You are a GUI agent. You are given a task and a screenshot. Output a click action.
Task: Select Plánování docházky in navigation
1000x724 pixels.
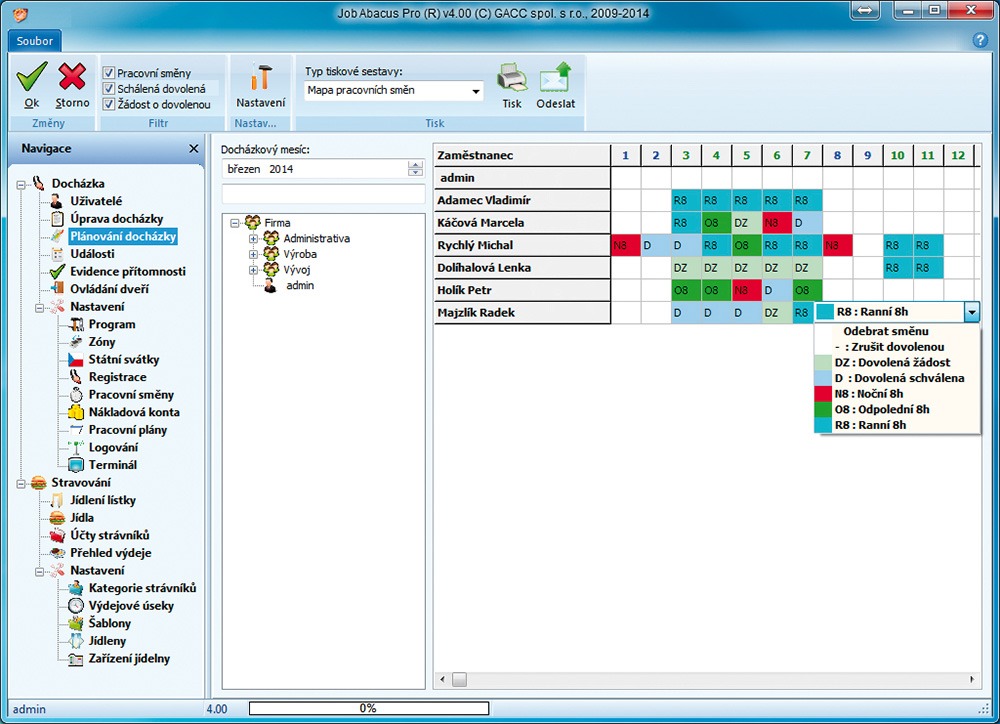point(123,236)
